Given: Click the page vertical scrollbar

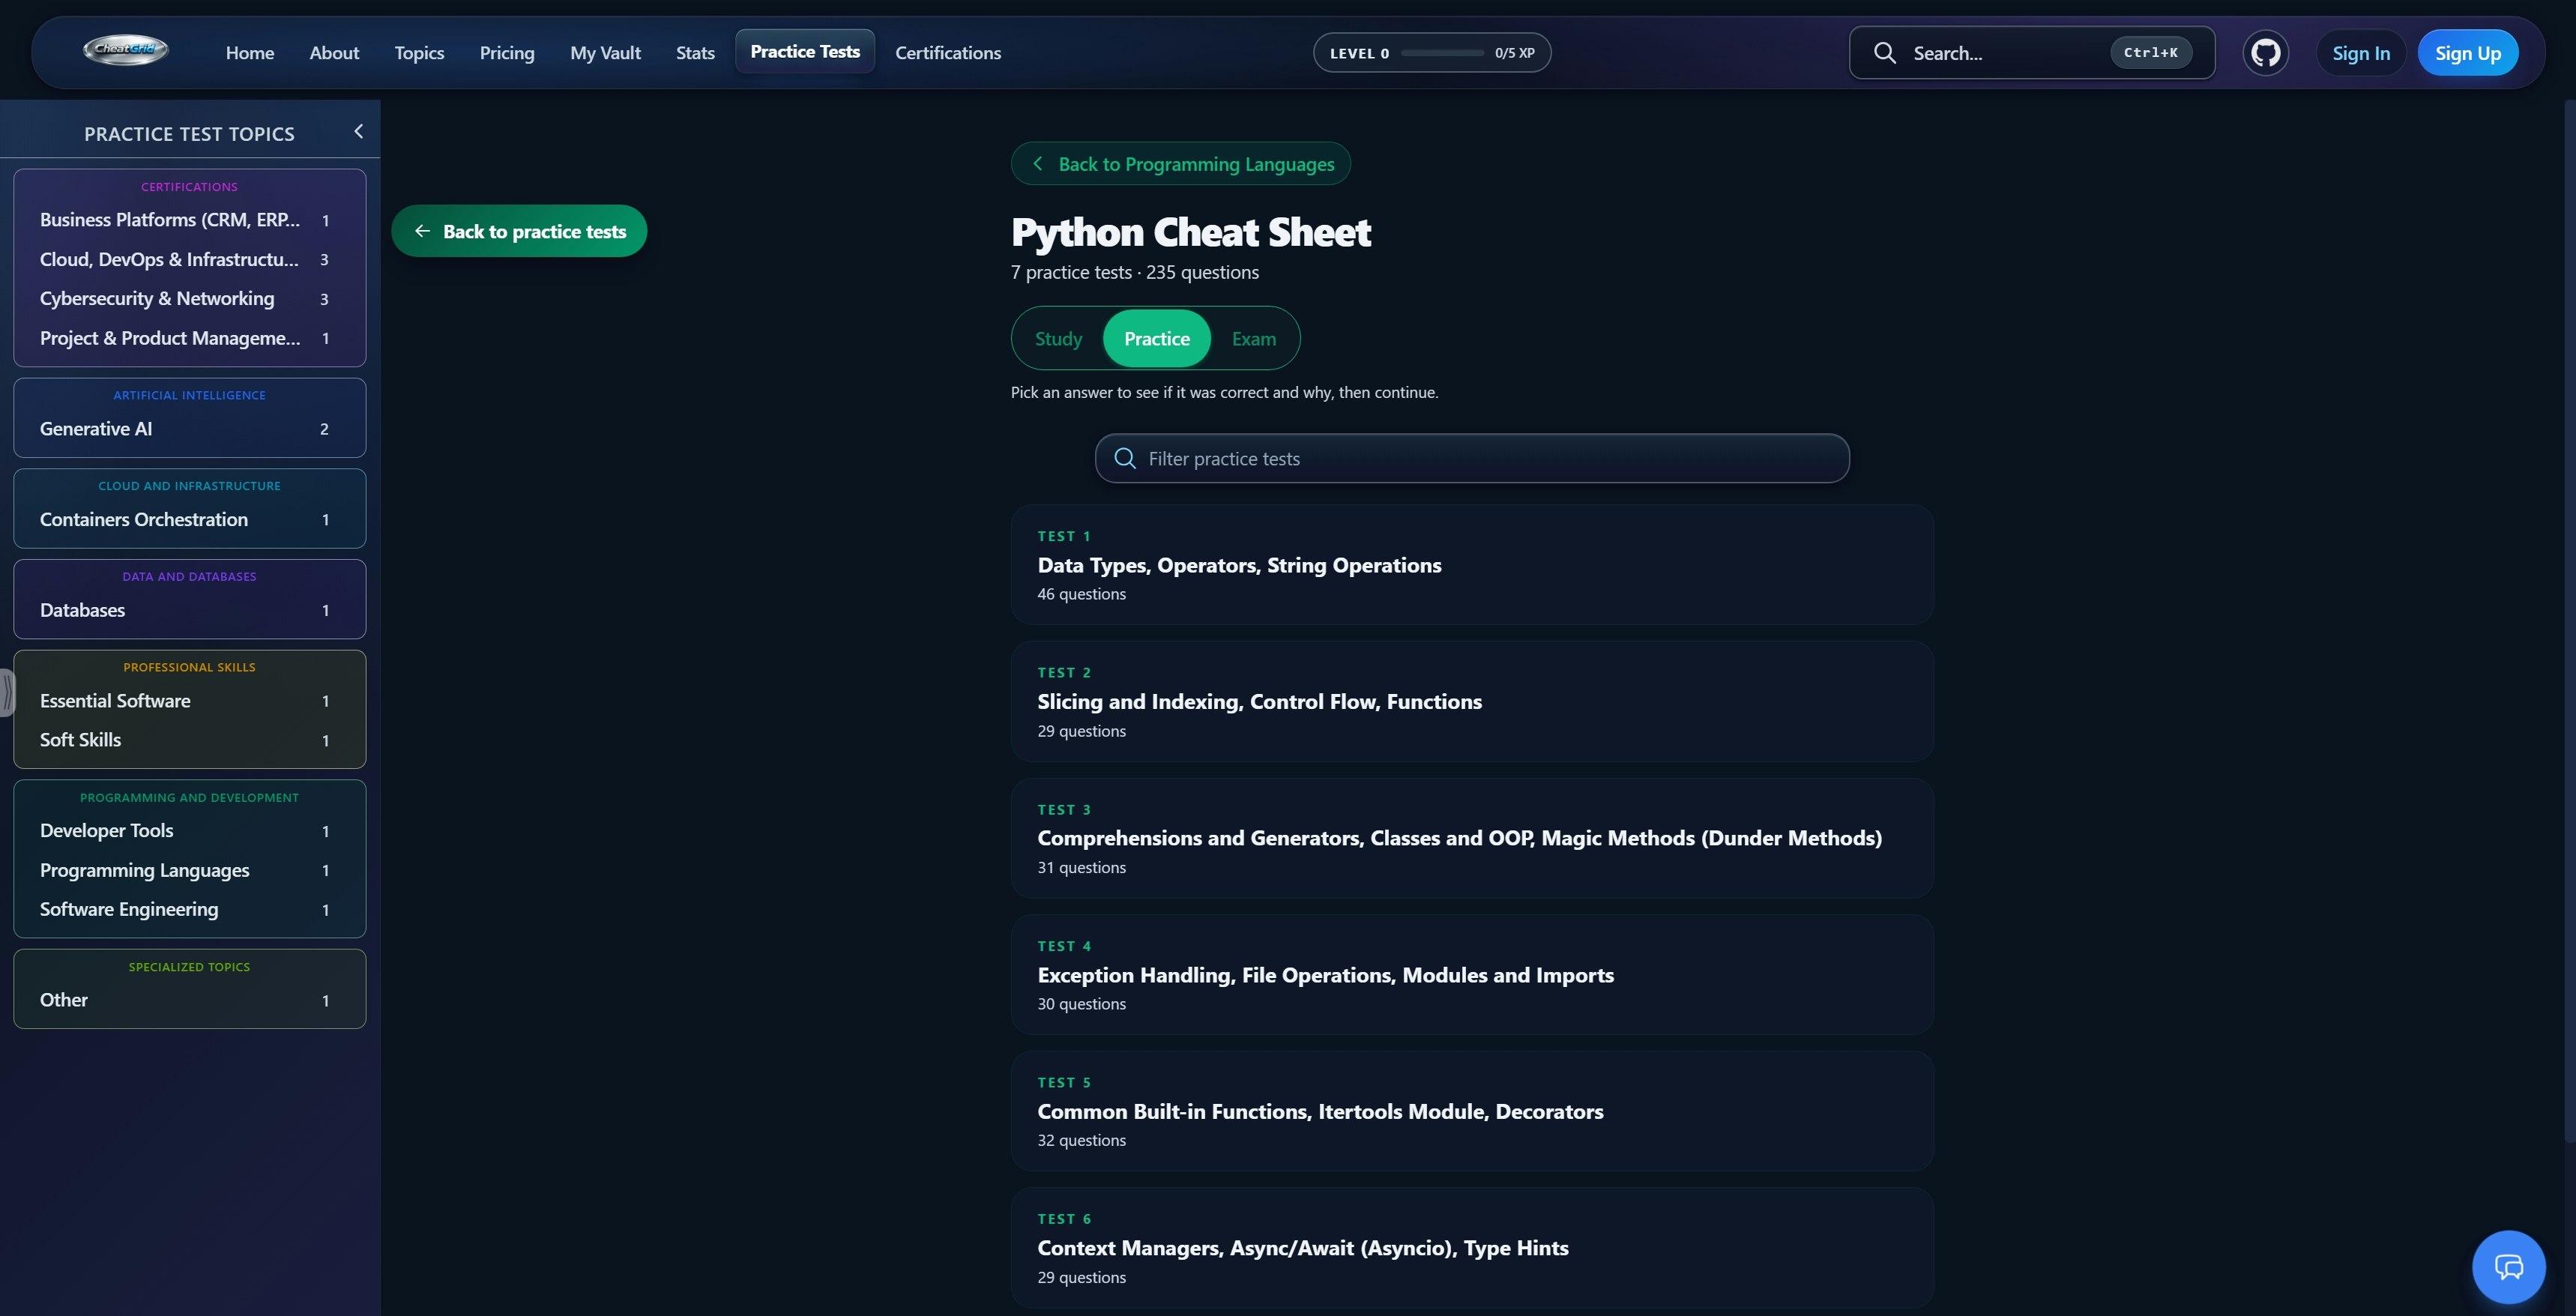Looking at the screenshot, I should 2569,620.
